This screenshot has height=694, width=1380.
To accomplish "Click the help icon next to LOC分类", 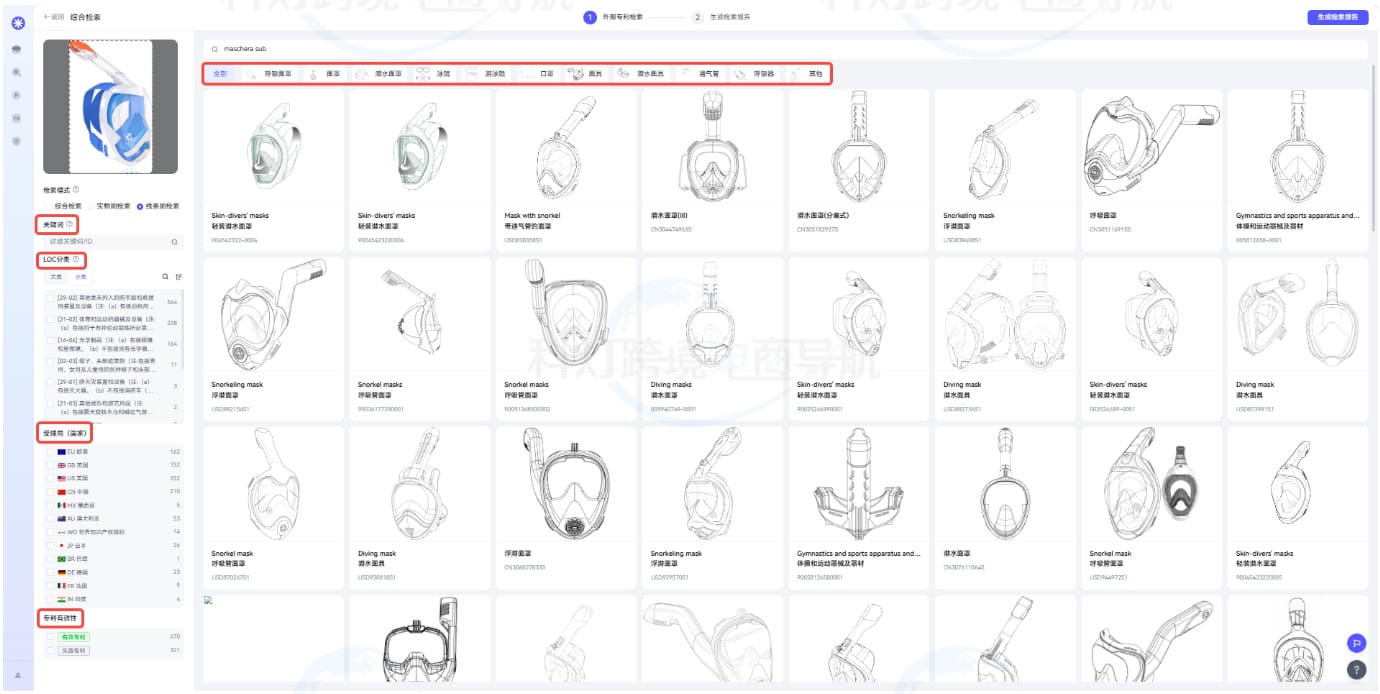I will point(75,259).
